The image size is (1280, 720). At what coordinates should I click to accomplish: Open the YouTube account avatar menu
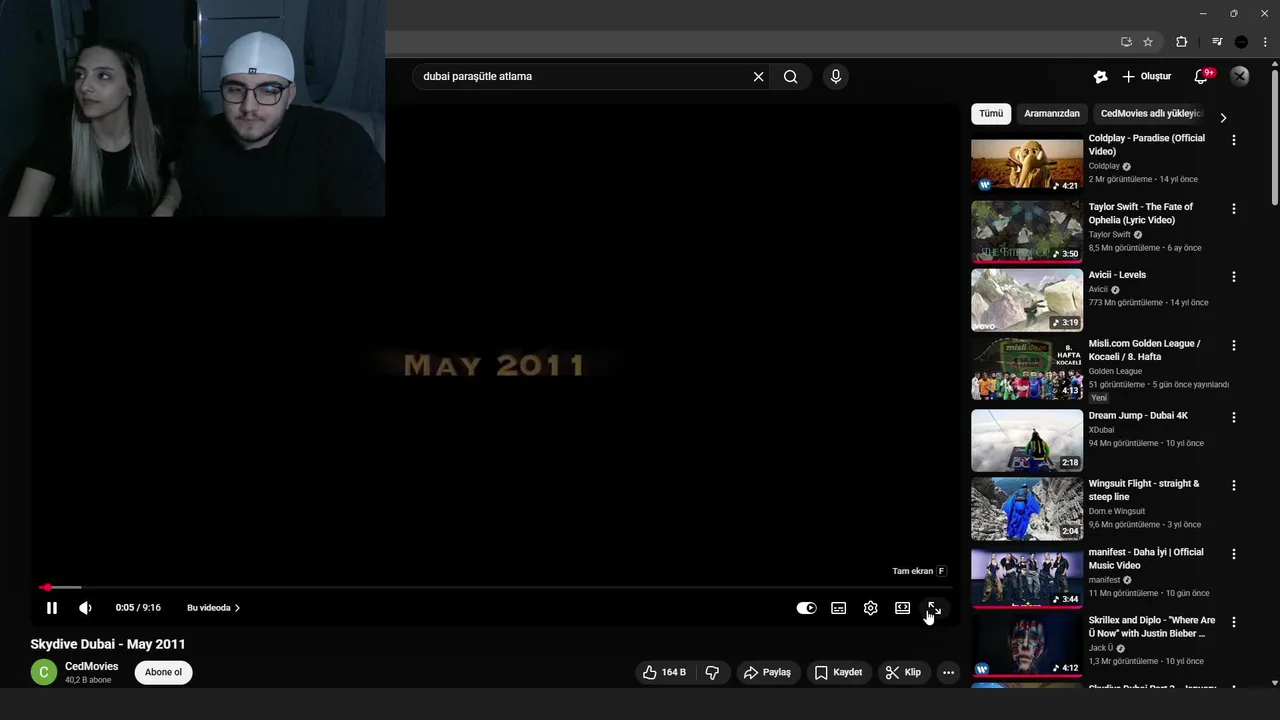pyautogui.click(x=1240, y=76)
